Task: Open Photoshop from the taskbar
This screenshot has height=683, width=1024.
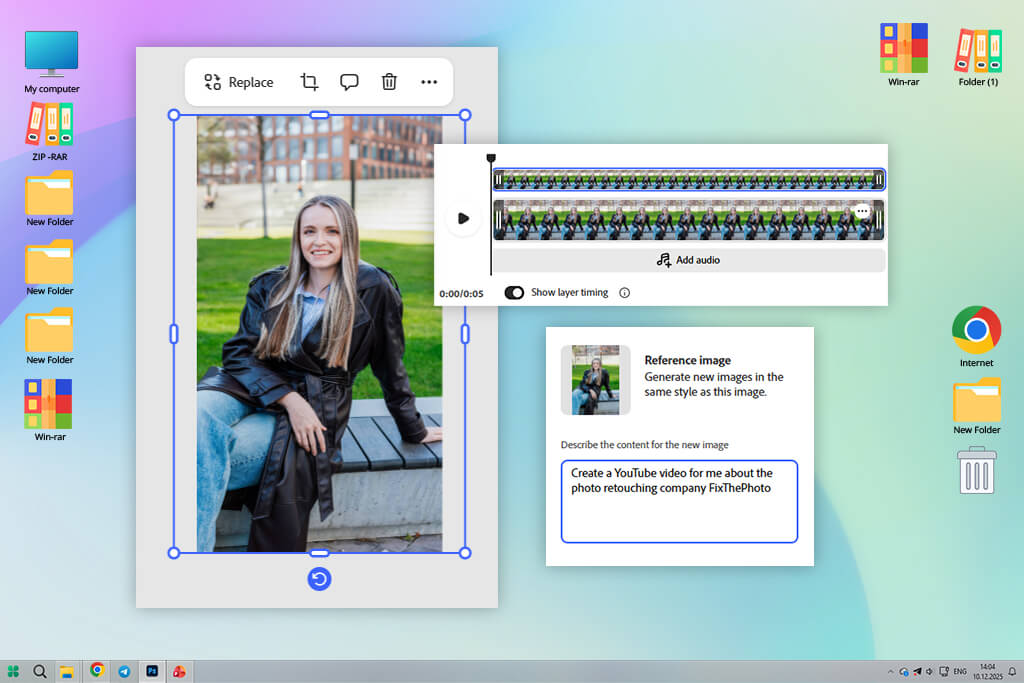Action: 152,671
